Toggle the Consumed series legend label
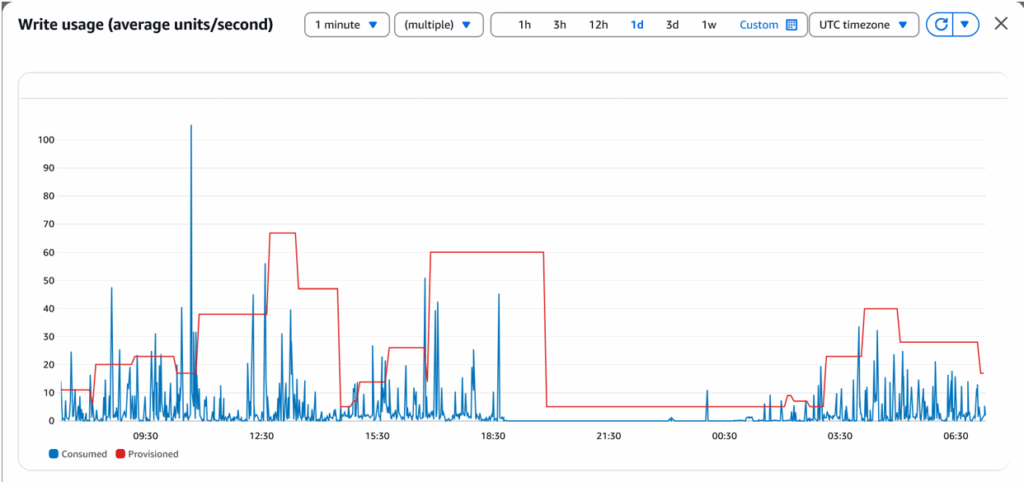 (x=84, y=454)
